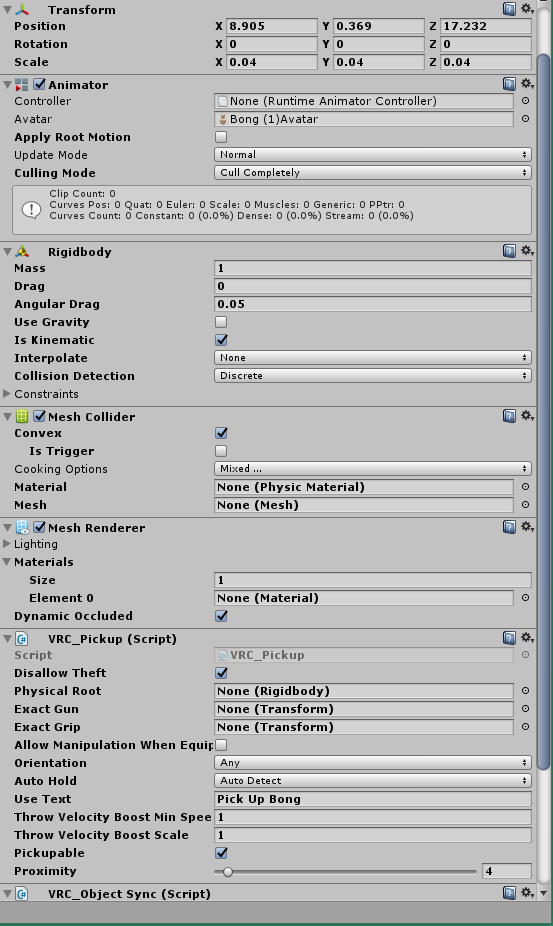
Task: Click the Use Text input field
Action: [x=372, y=798]
